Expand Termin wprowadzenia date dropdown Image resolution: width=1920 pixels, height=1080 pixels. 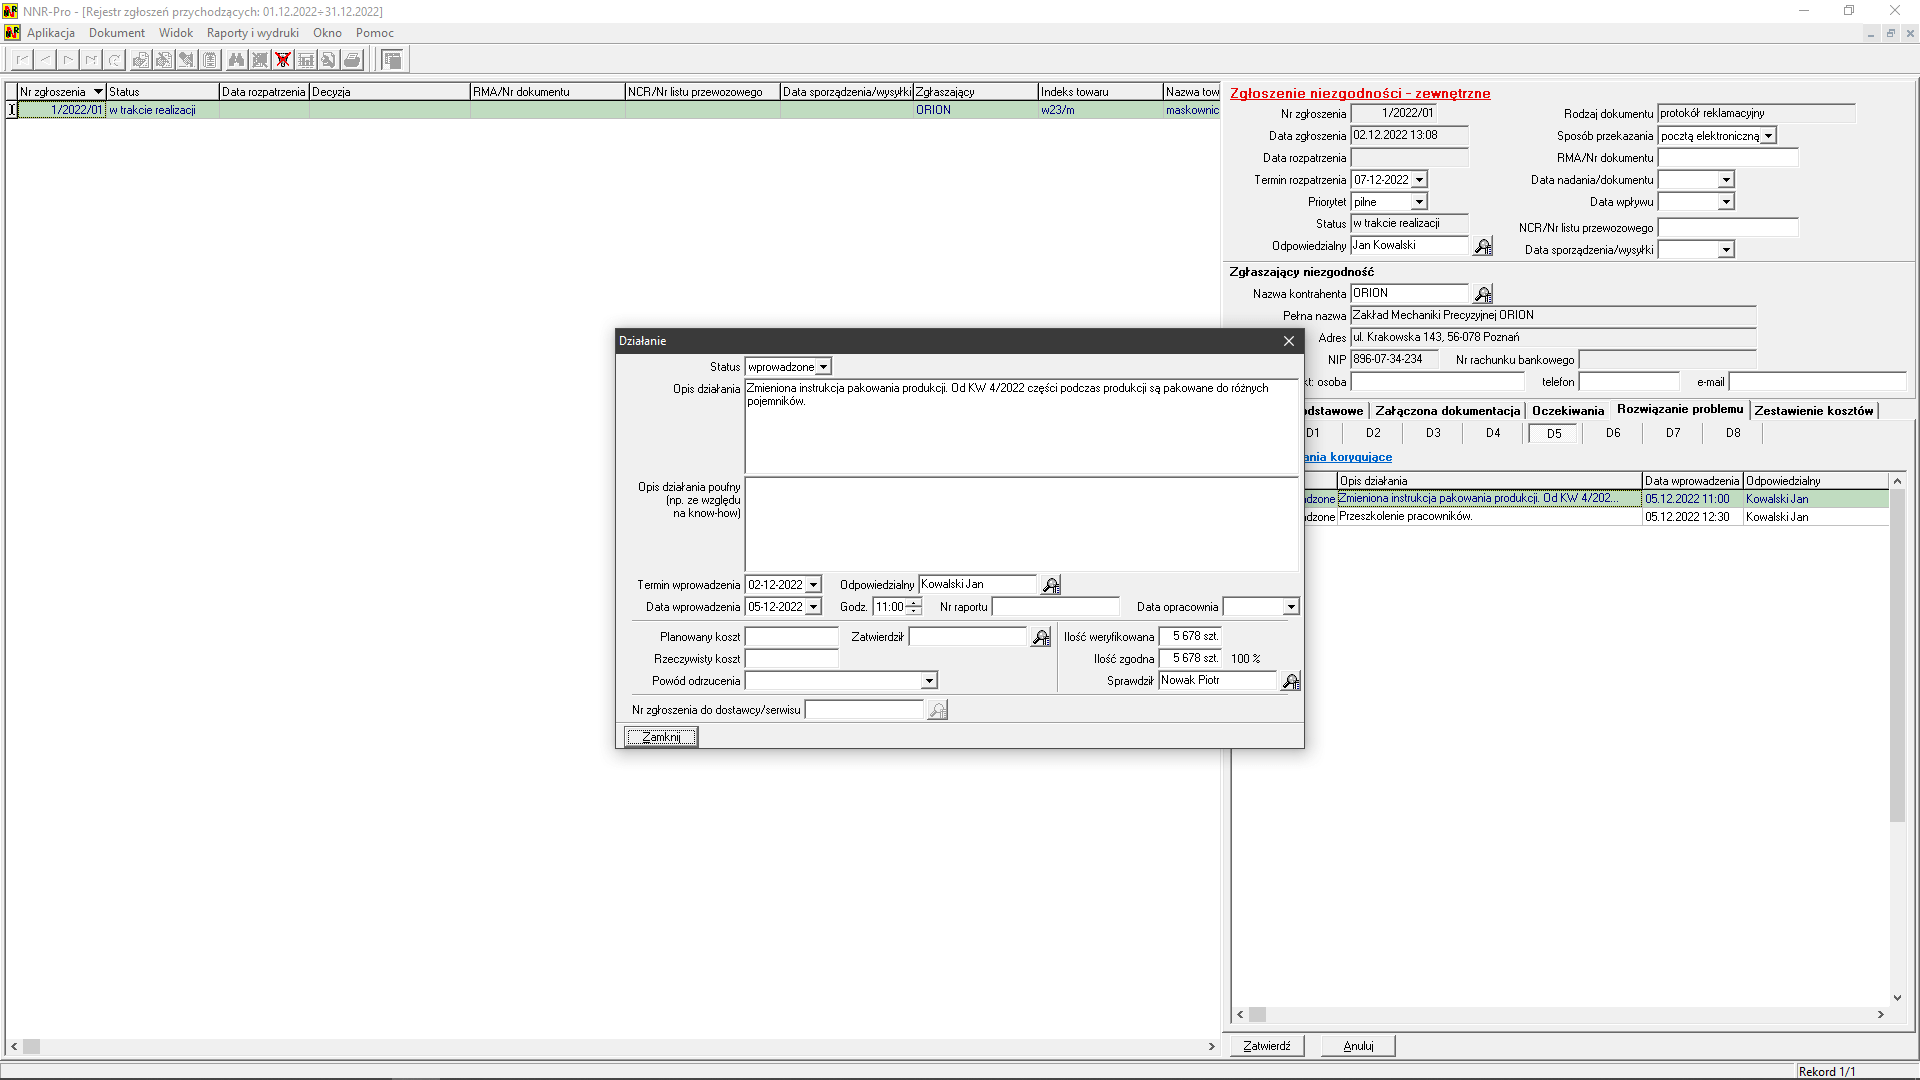point(813,585)
